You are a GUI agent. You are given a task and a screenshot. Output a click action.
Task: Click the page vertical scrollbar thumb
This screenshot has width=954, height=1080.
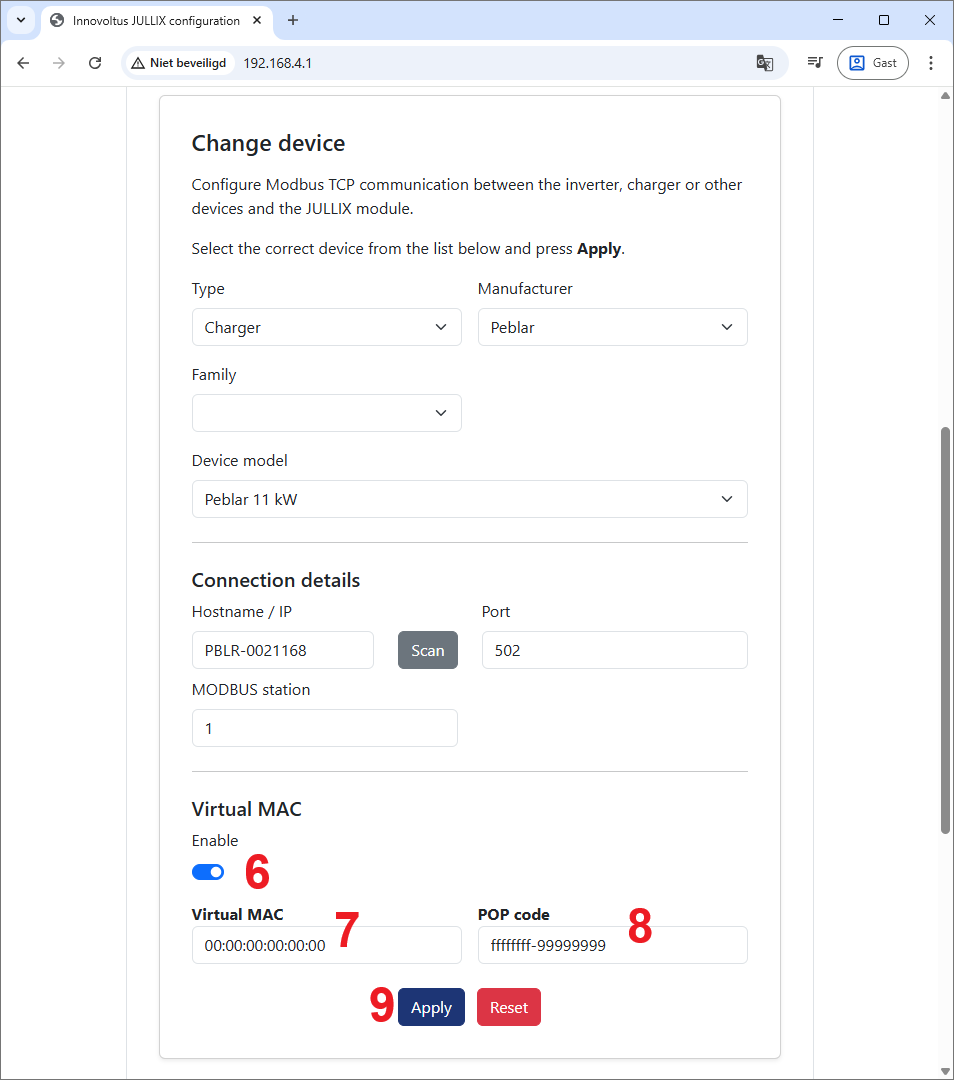(945, 630)
